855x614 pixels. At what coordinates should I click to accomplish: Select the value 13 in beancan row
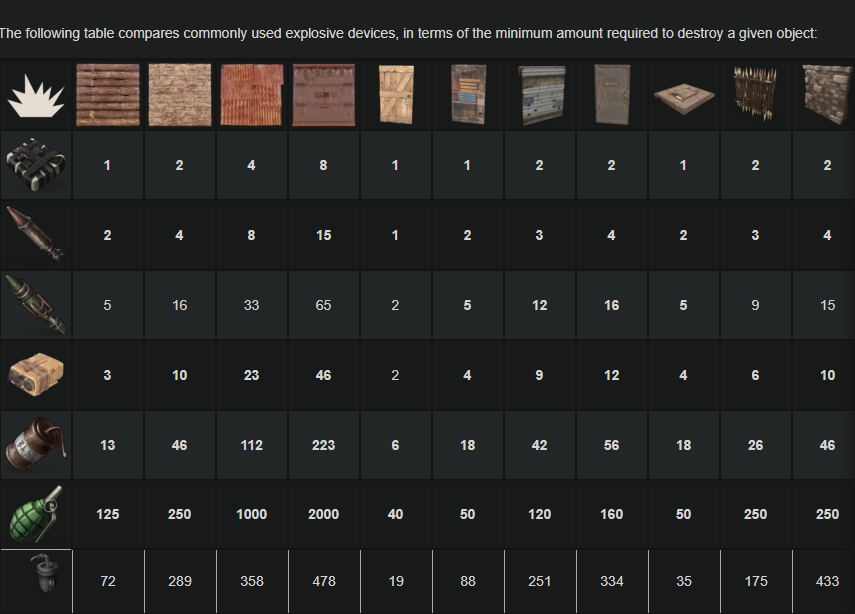point(107,445)
